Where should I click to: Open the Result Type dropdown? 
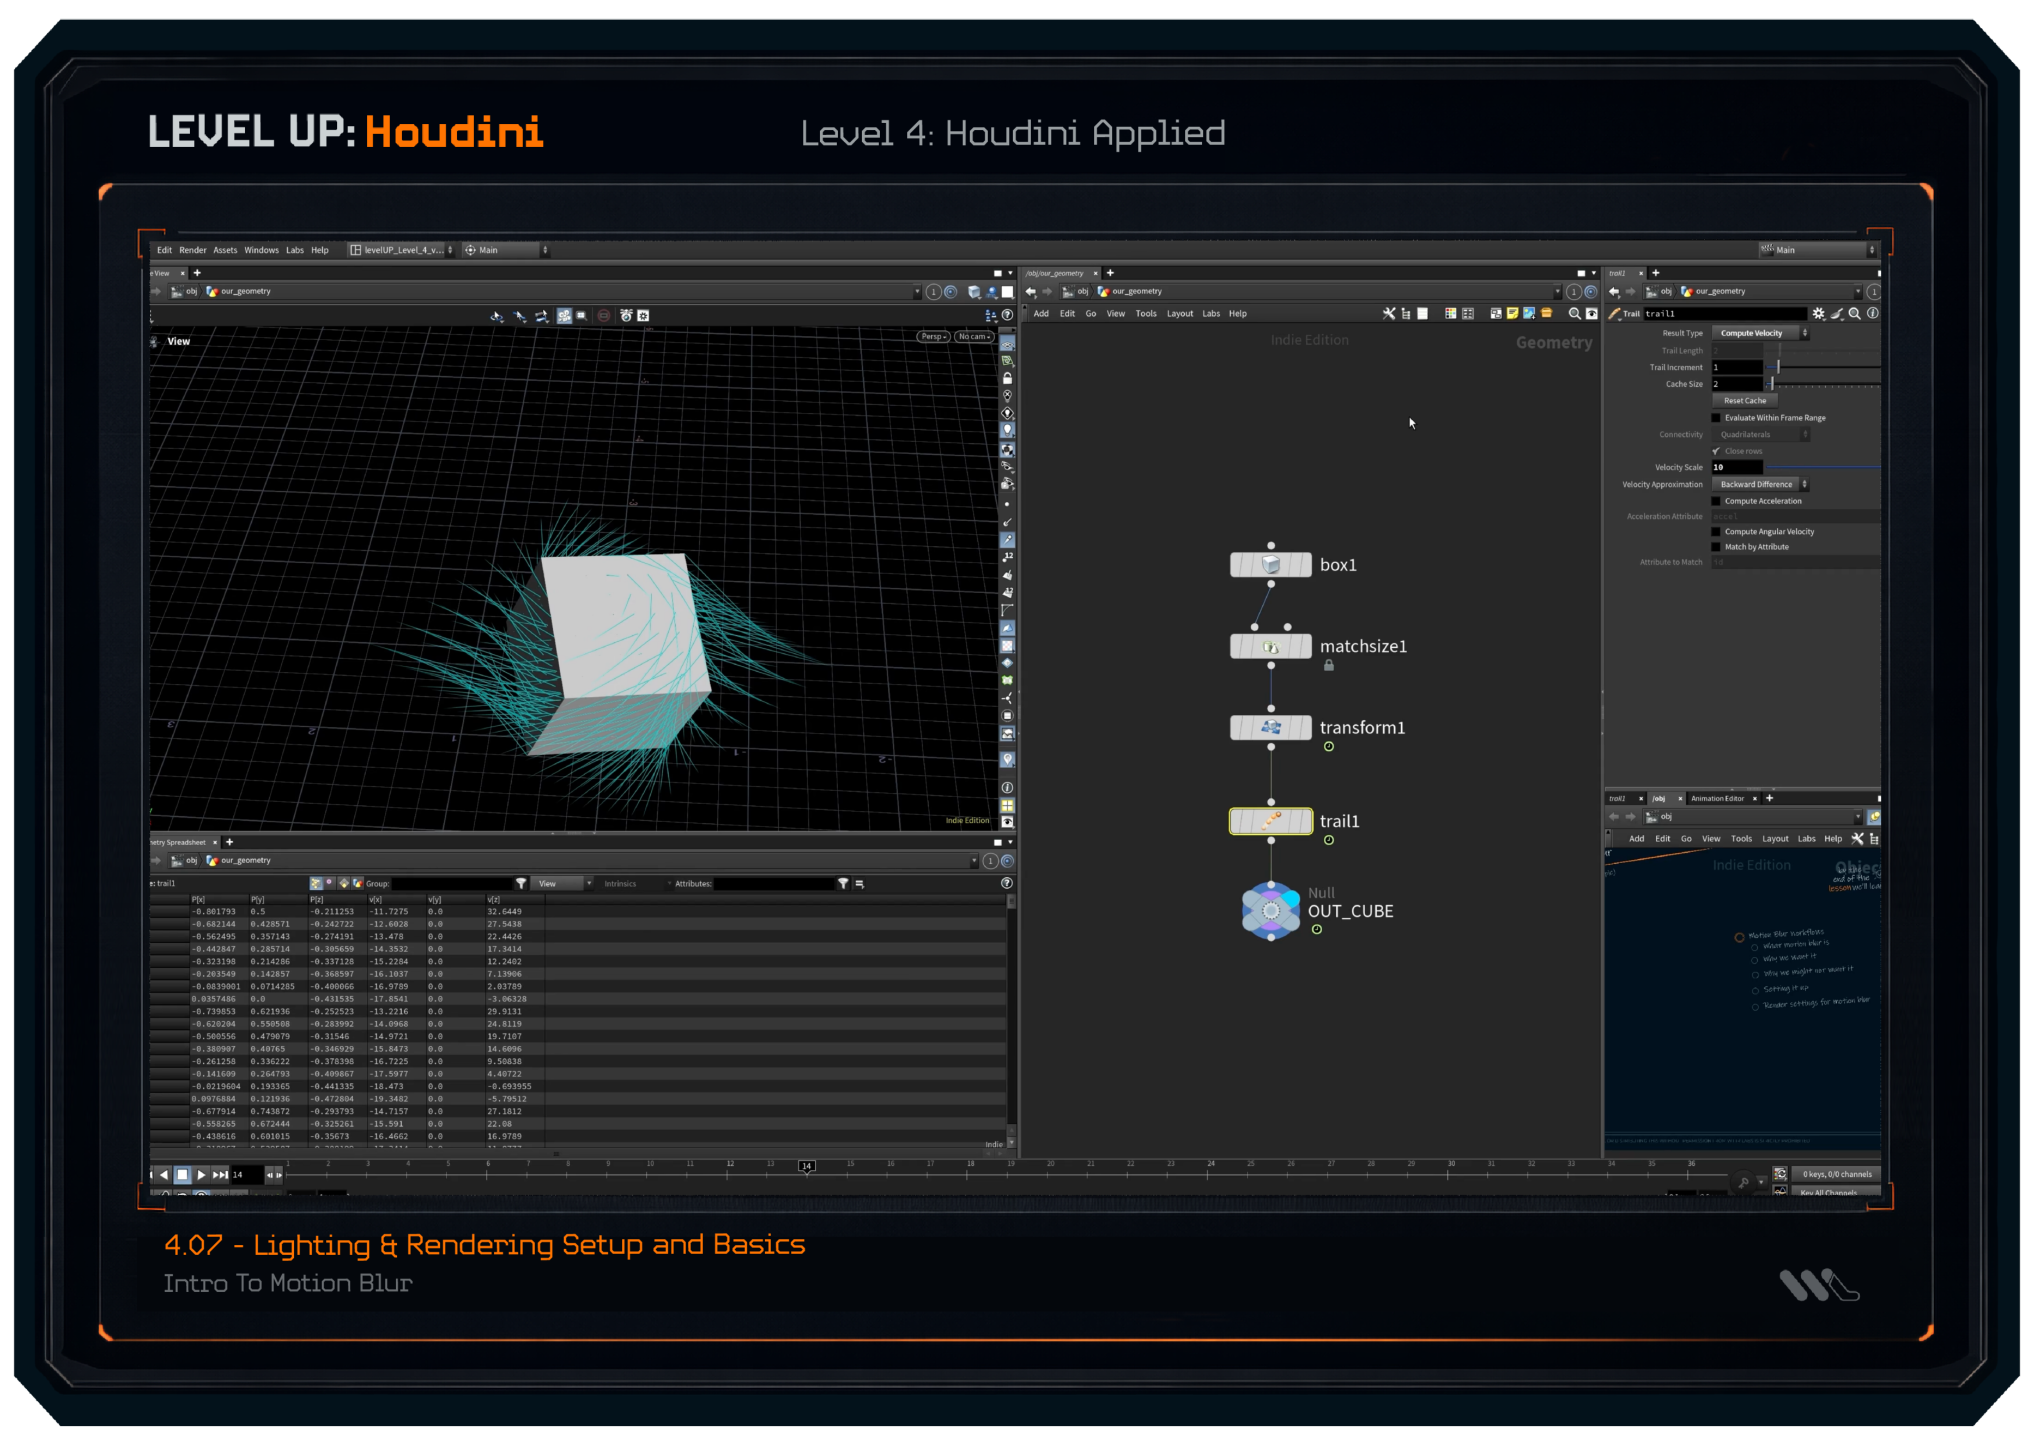[x=1759, y=333]
